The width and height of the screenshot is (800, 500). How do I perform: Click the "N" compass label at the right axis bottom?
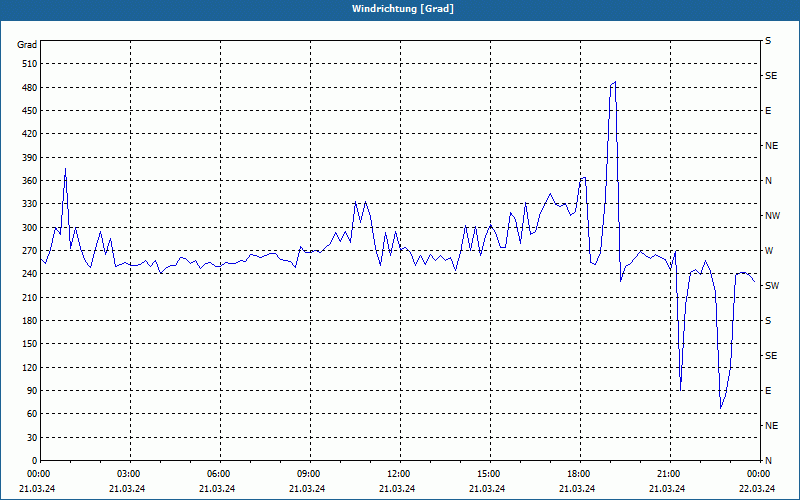(768, 461)
